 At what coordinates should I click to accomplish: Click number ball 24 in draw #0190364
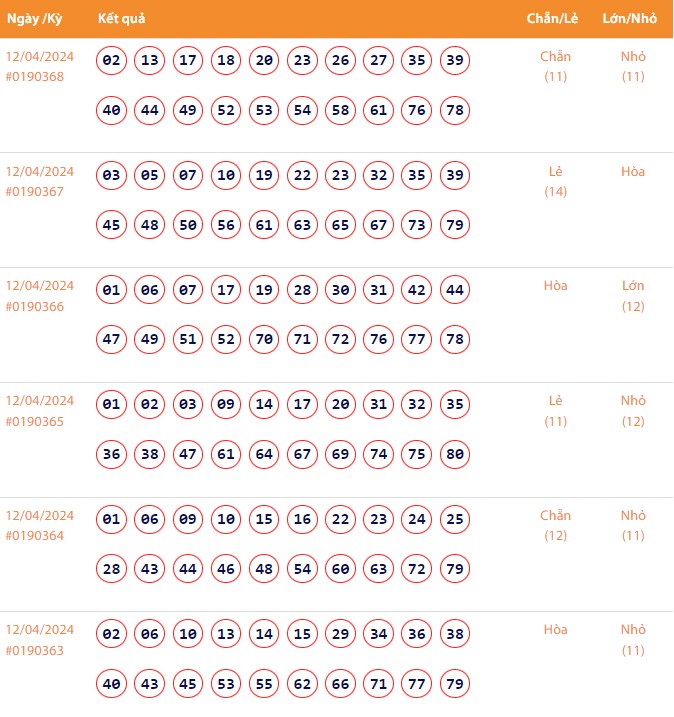pos(417,519)
